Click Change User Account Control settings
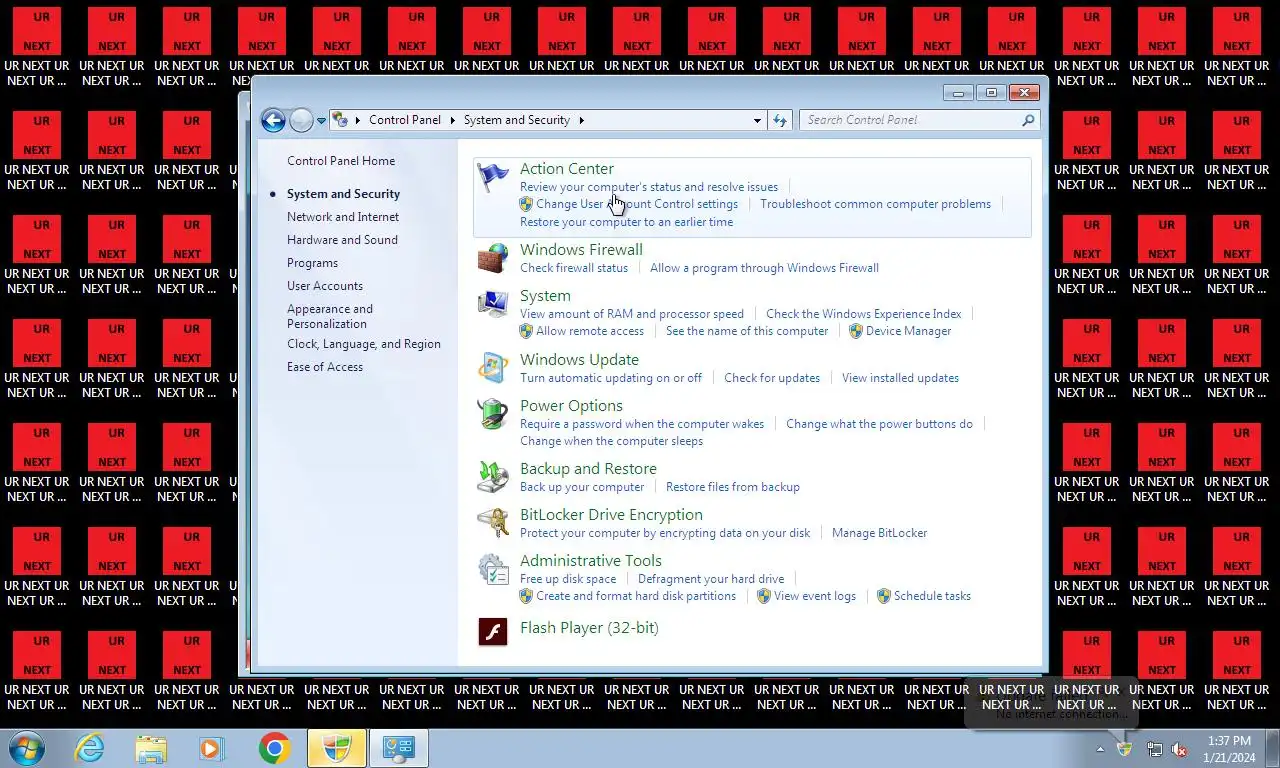Screen dimensions: 1280x768 tap(637, 204)
